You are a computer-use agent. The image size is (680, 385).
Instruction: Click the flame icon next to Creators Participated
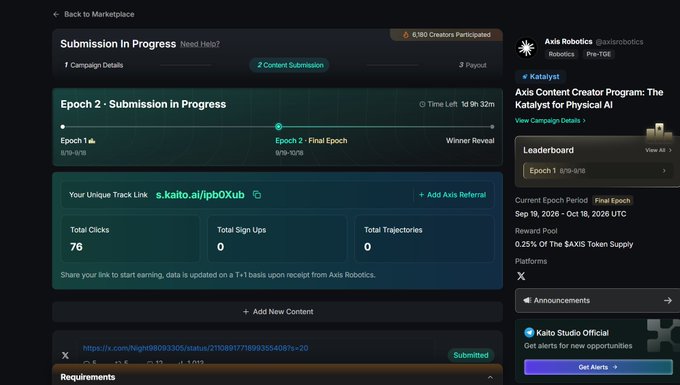[406, 35]
